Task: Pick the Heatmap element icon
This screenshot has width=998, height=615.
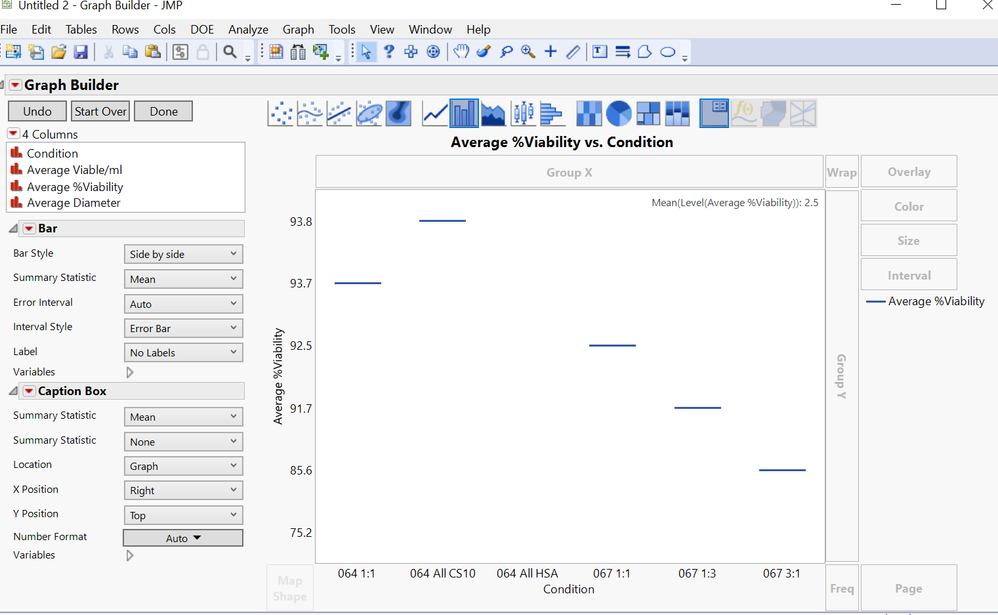Action: pos(589,113)
